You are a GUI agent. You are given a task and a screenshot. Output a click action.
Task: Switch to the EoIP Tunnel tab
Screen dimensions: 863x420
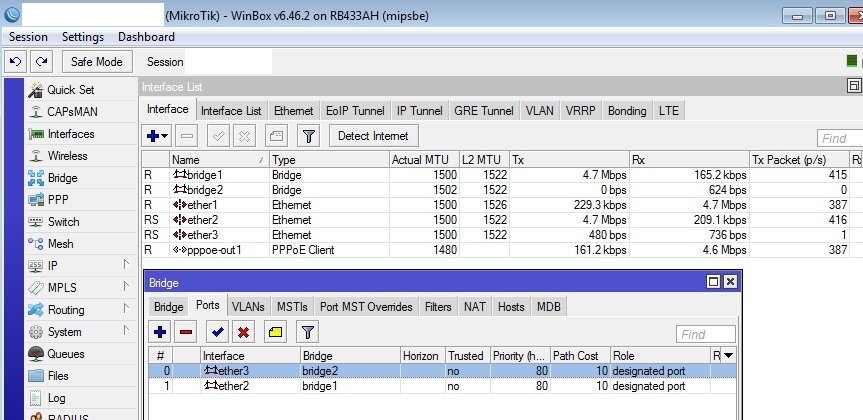coord(355,111)
